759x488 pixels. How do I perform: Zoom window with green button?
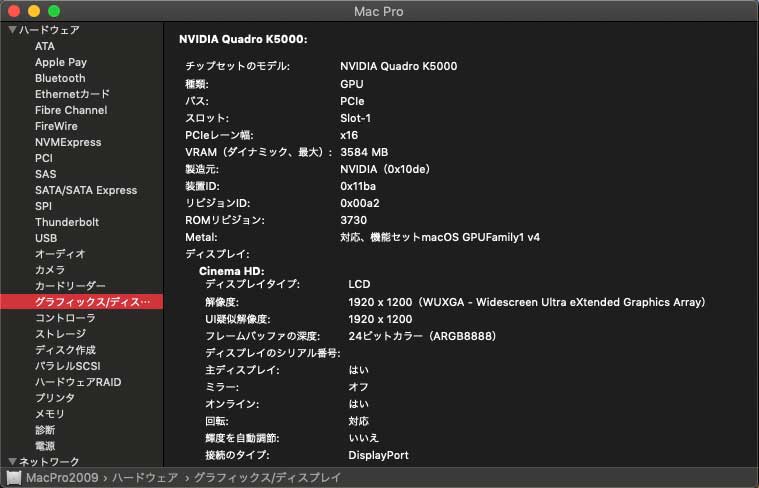pyautogui.click(x=54, y=11)
